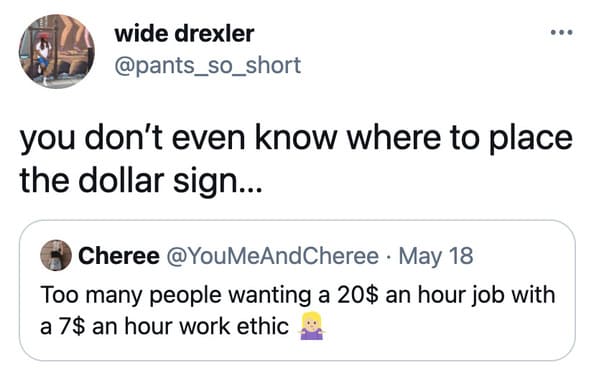Viewport: 599px width, 373px height.
Task: Click the May 18 timestamp
Action: pyautogui.click(x=436, y=256)
